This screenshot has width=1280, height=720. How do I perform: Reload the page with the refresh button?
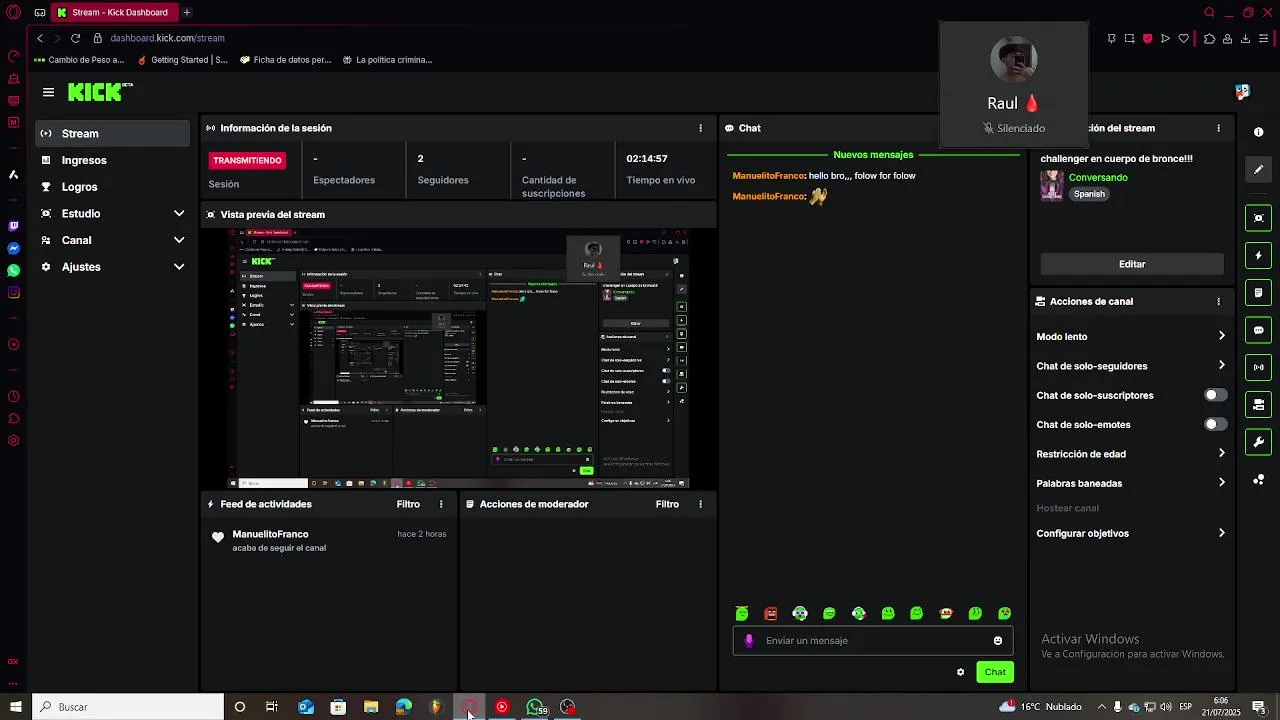coord(75,38)
